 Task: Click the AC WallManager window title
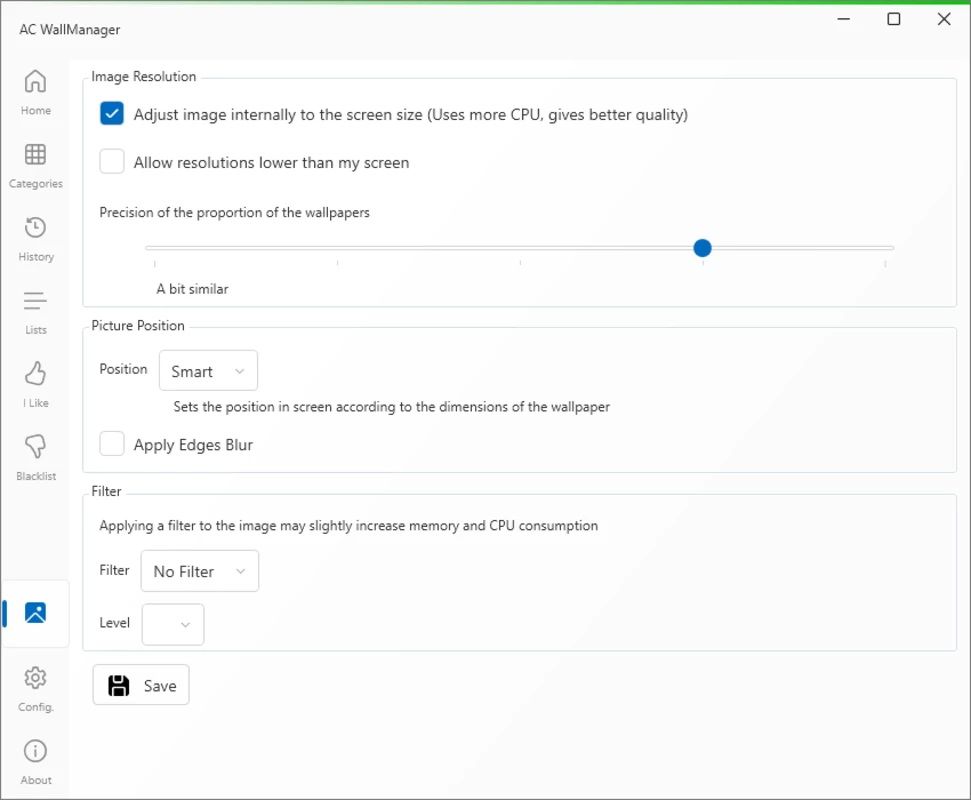pyautogui.click(x=69, y=30)
